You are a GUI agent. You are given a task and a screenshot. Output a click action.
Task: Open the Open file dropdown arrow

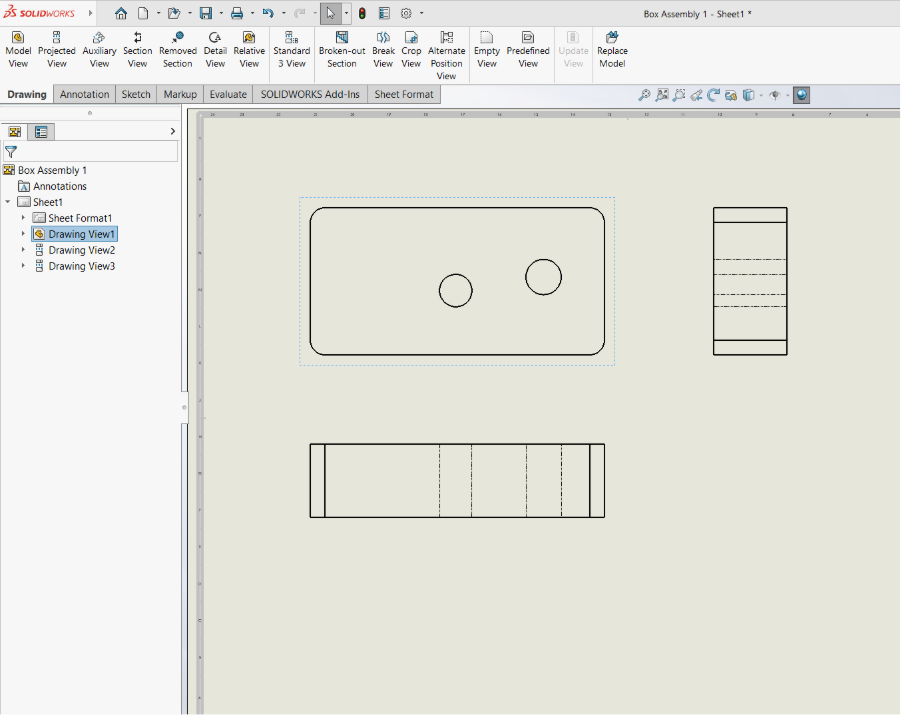(189, 13)
